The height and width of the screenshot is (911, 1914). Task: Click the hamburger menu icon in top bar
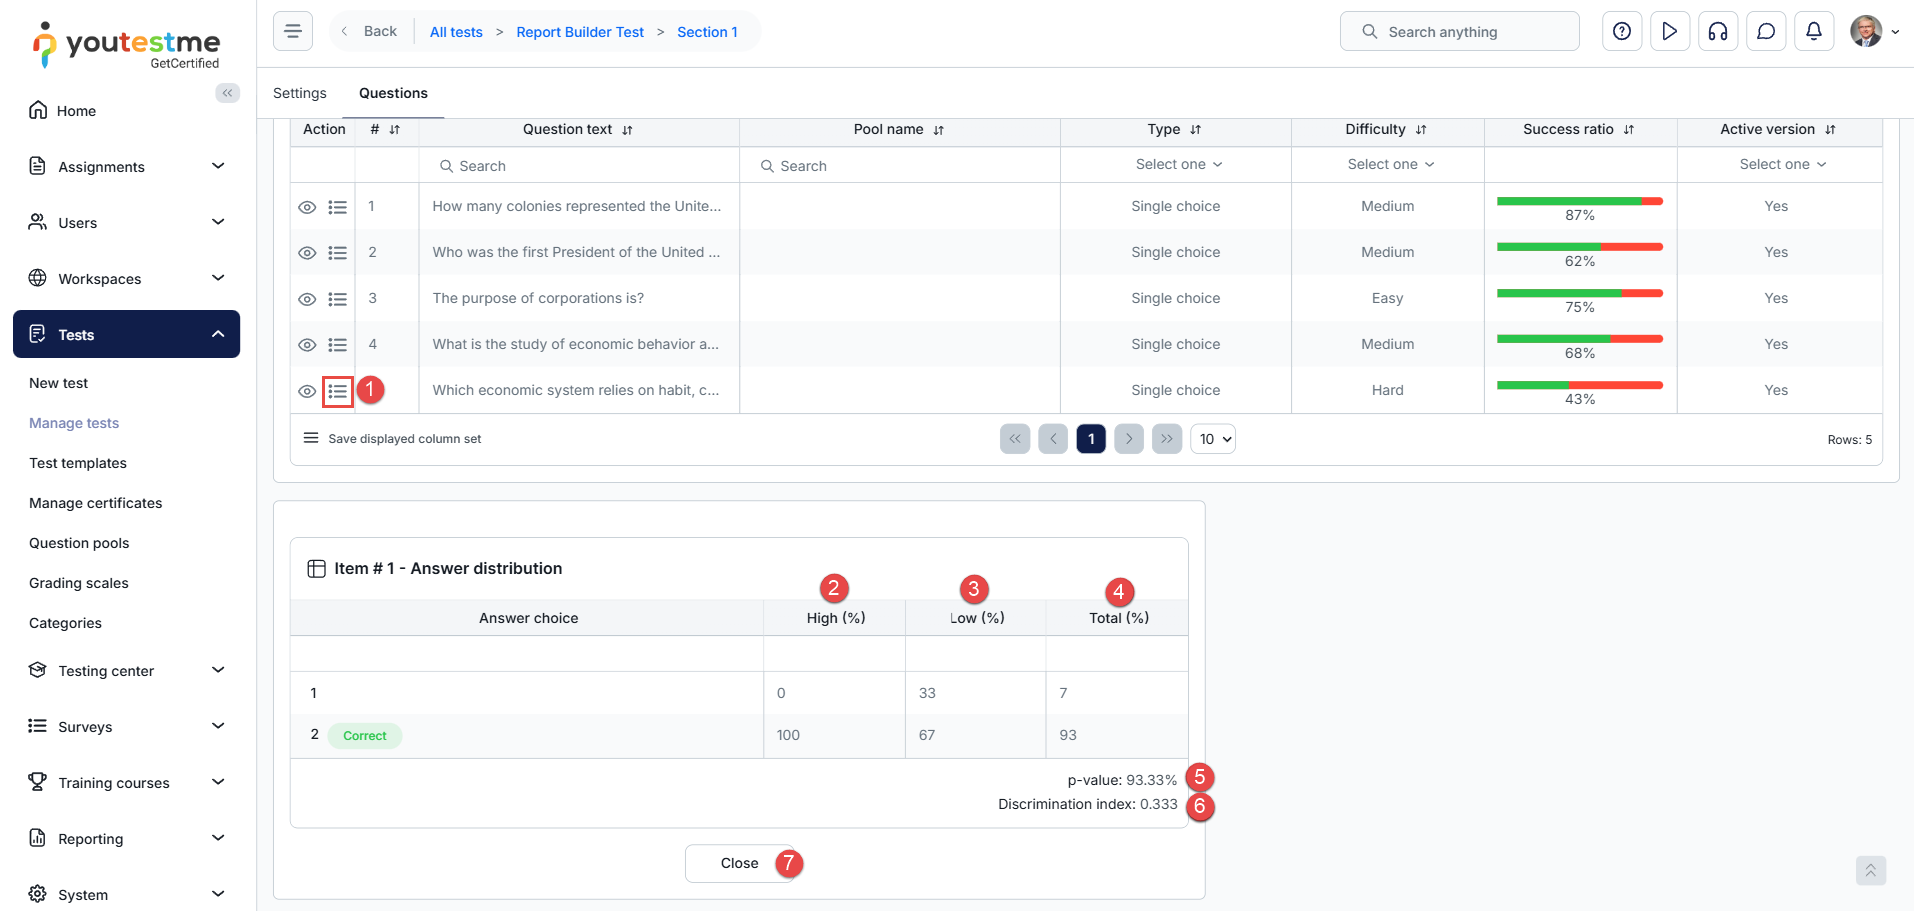tap(293, 31)
